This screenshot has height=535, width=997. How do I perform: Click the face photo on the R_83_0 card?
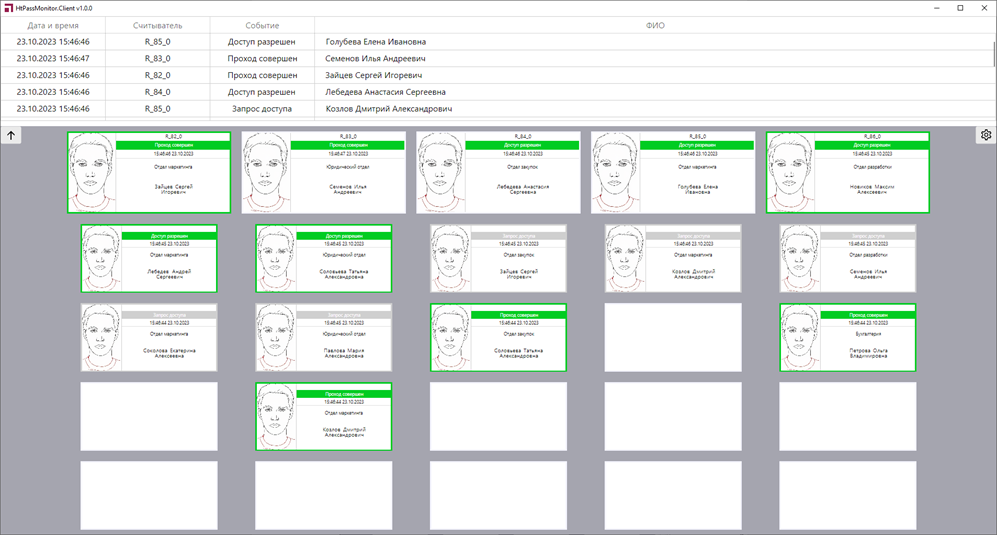tap(266, 172)
